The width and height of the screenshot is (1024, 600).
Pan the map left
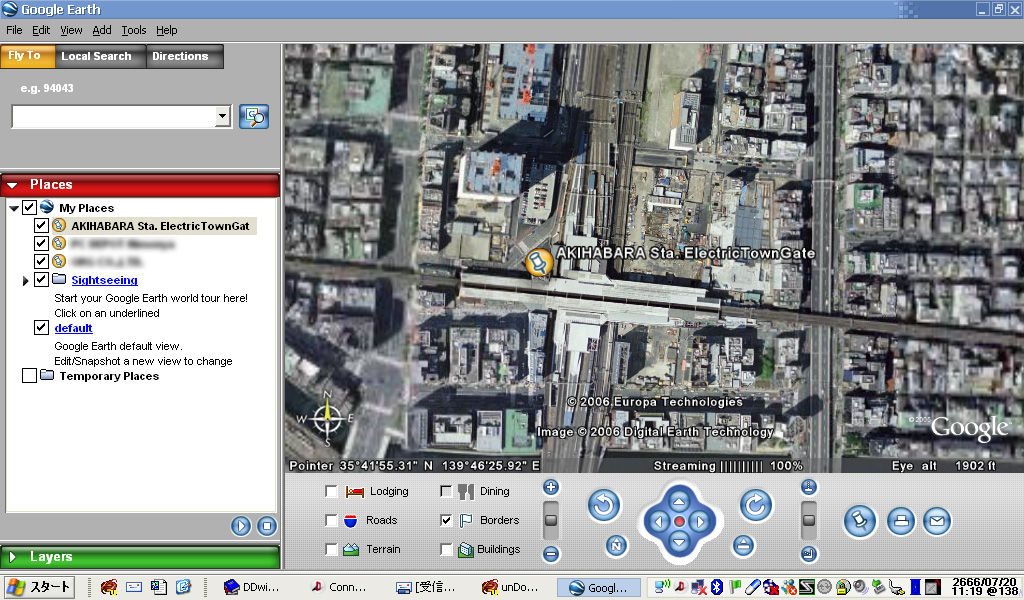tap(658, 522)
